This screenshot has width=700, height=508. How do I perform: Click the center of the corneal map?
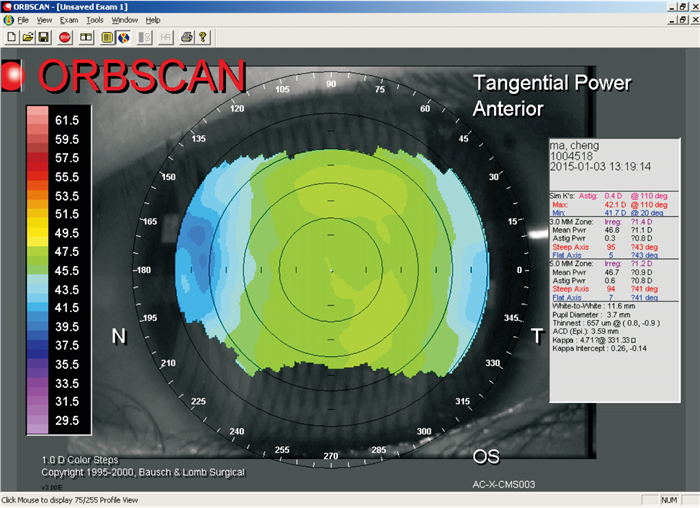(x=331, y=270)
